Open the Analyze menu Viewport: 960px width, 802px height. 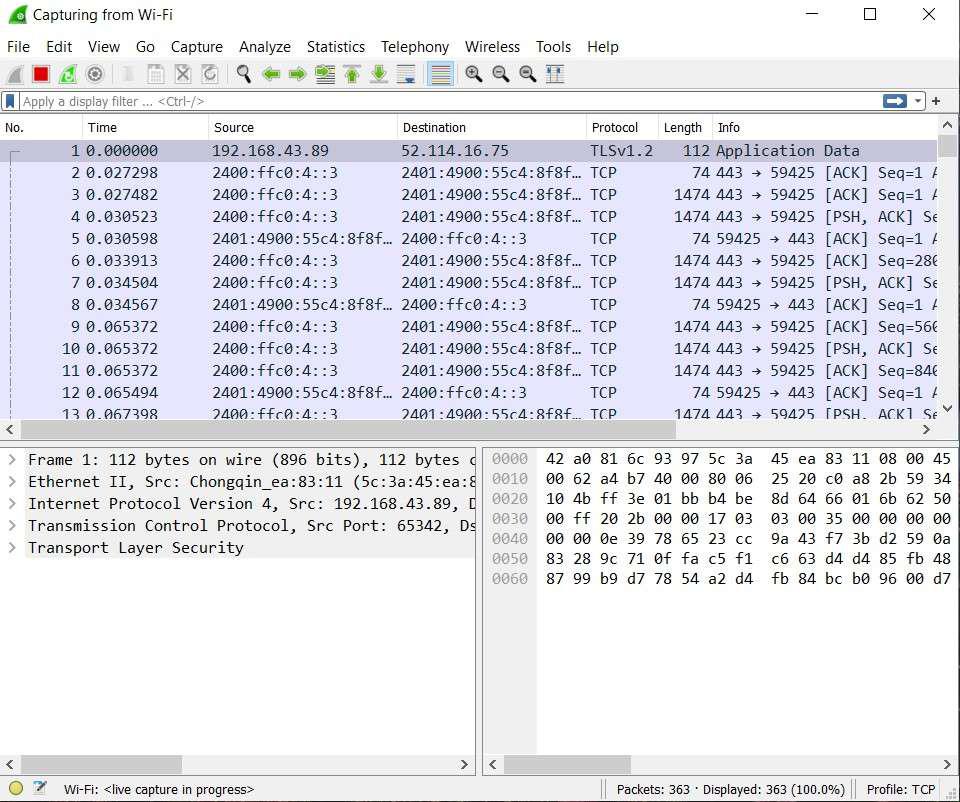[265, 47]
